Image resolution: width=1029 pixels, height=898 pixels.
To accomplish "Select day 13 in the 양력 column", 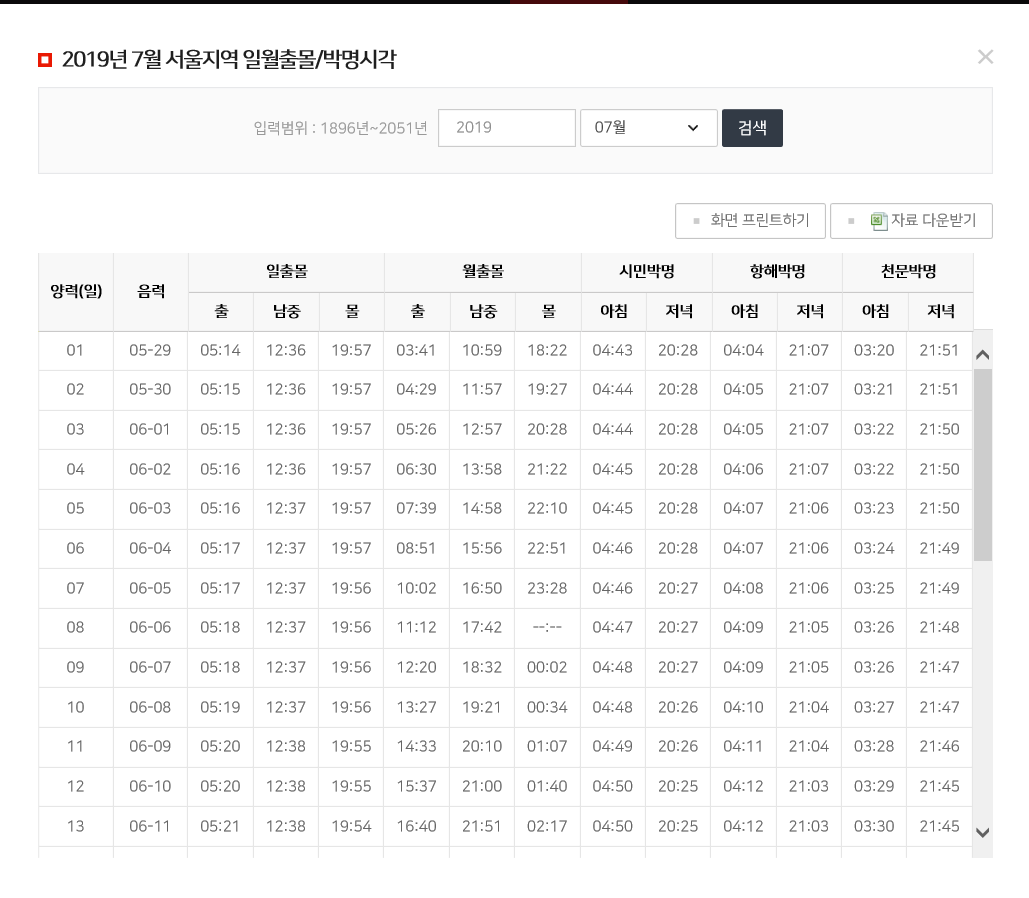I will [76, 826].
